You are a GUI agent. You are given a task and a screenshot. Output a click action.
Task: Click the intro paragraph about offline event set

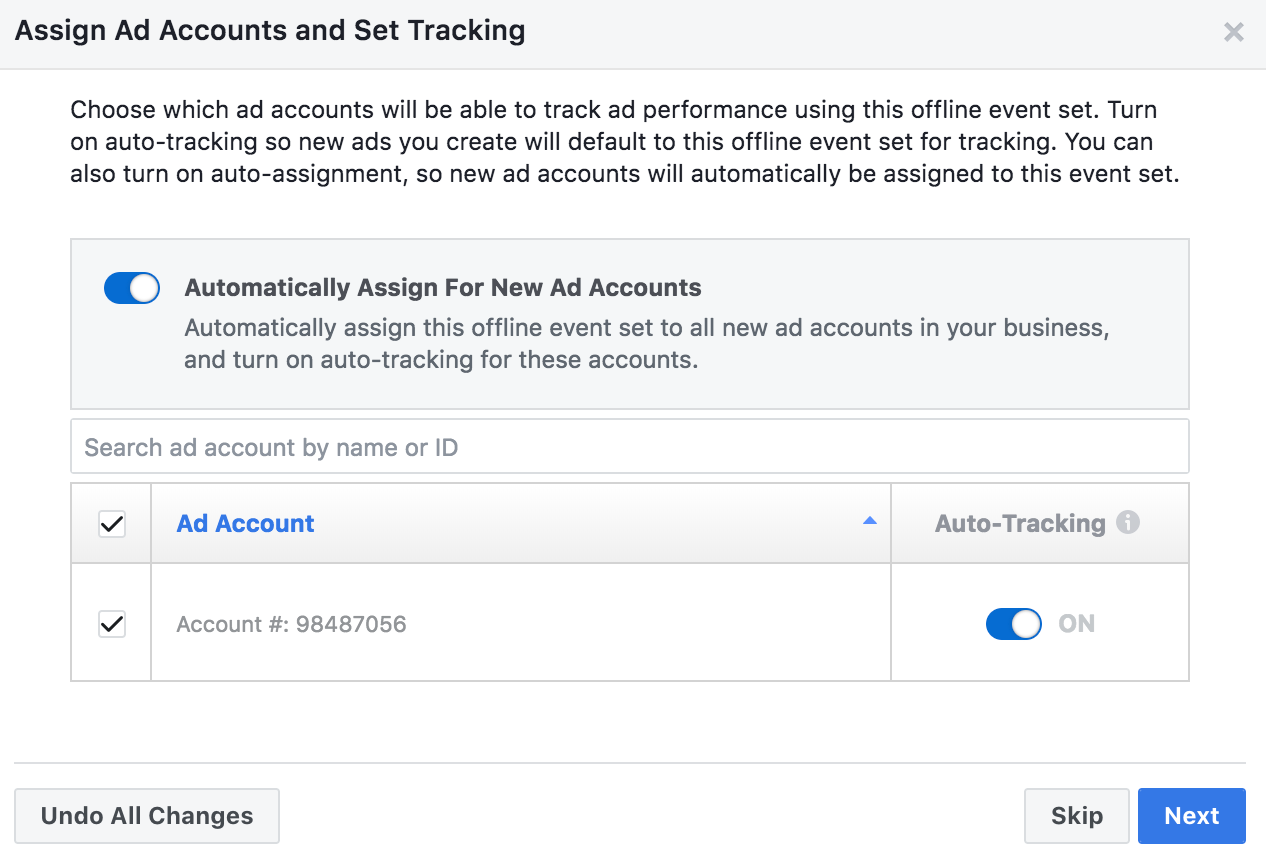click(625, 142)
